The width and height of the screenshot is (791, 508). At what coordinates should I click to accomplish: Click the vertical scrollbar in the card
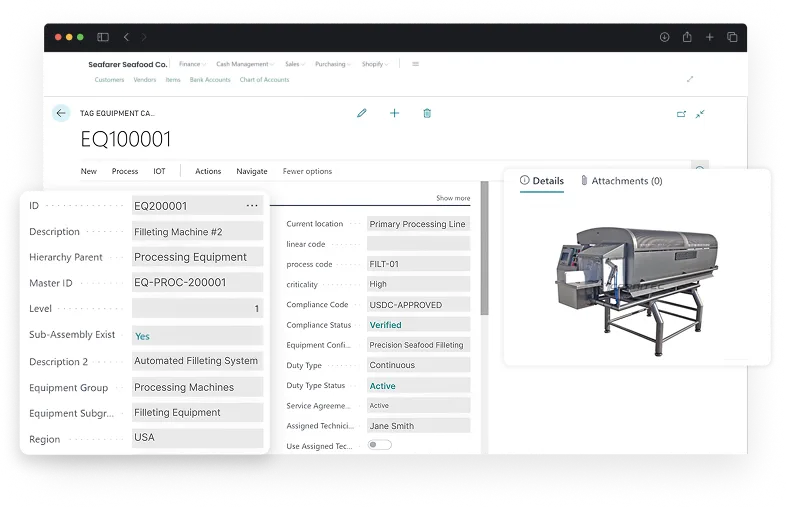[484, 248]
